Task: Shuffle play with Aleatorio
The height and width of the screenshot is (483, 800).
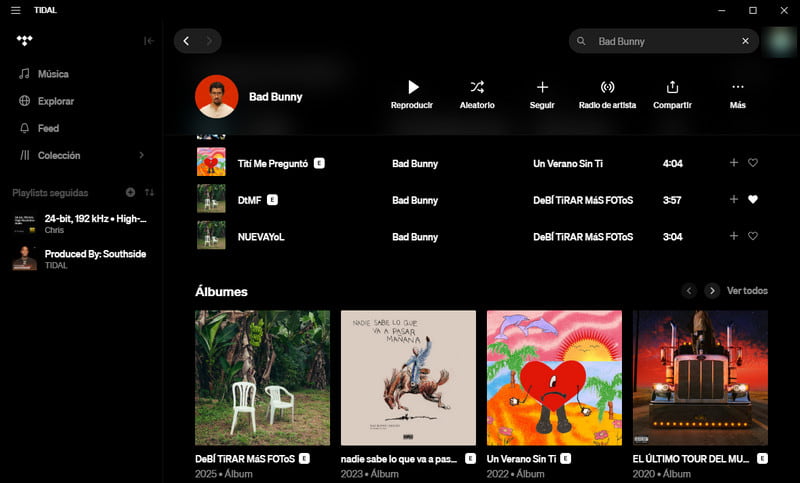Action: [477, 95]
